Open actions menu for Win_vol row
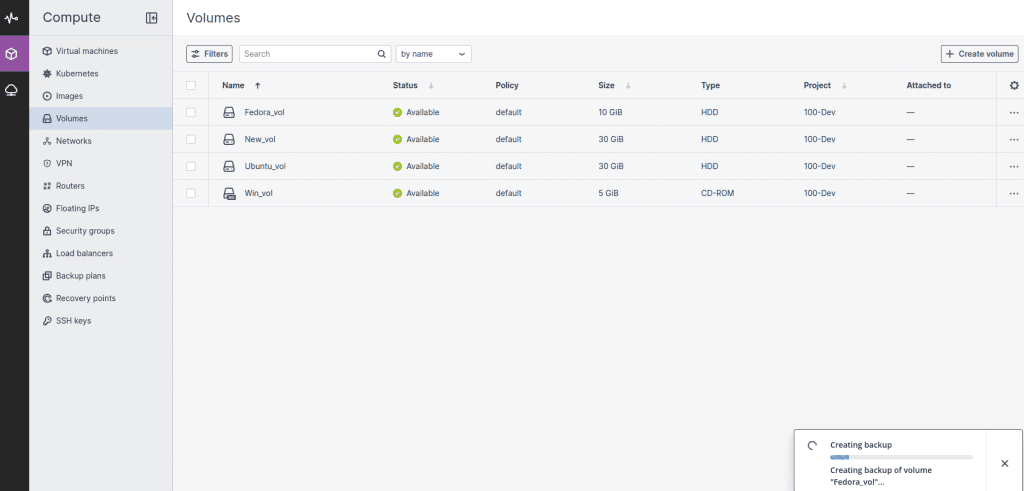Viewport: 1024px width, 491px height. coord(1014,193)
